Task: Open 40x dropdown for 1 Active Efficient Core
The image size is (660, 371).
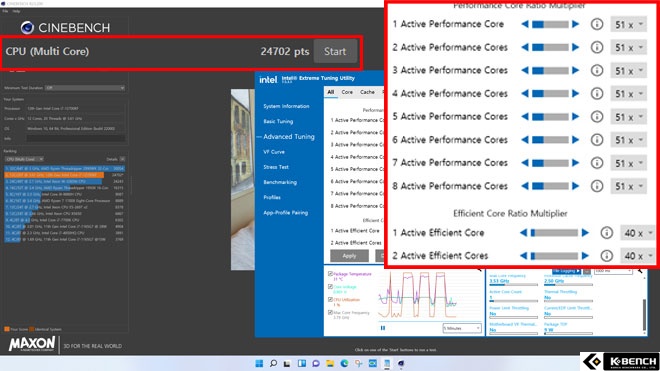Action: [x=638, y=232]
